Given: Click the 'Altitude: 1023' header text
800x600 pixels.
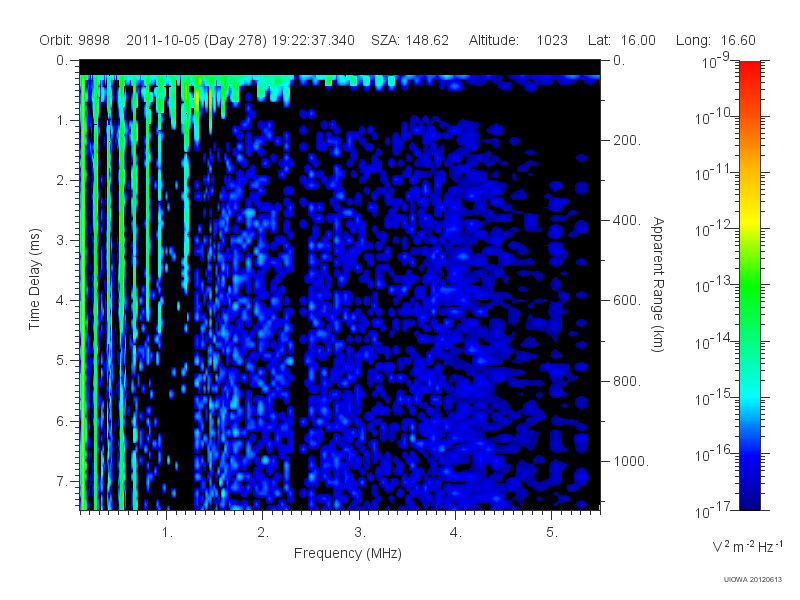Looking at the screenshot, I should tap(518, 40).
